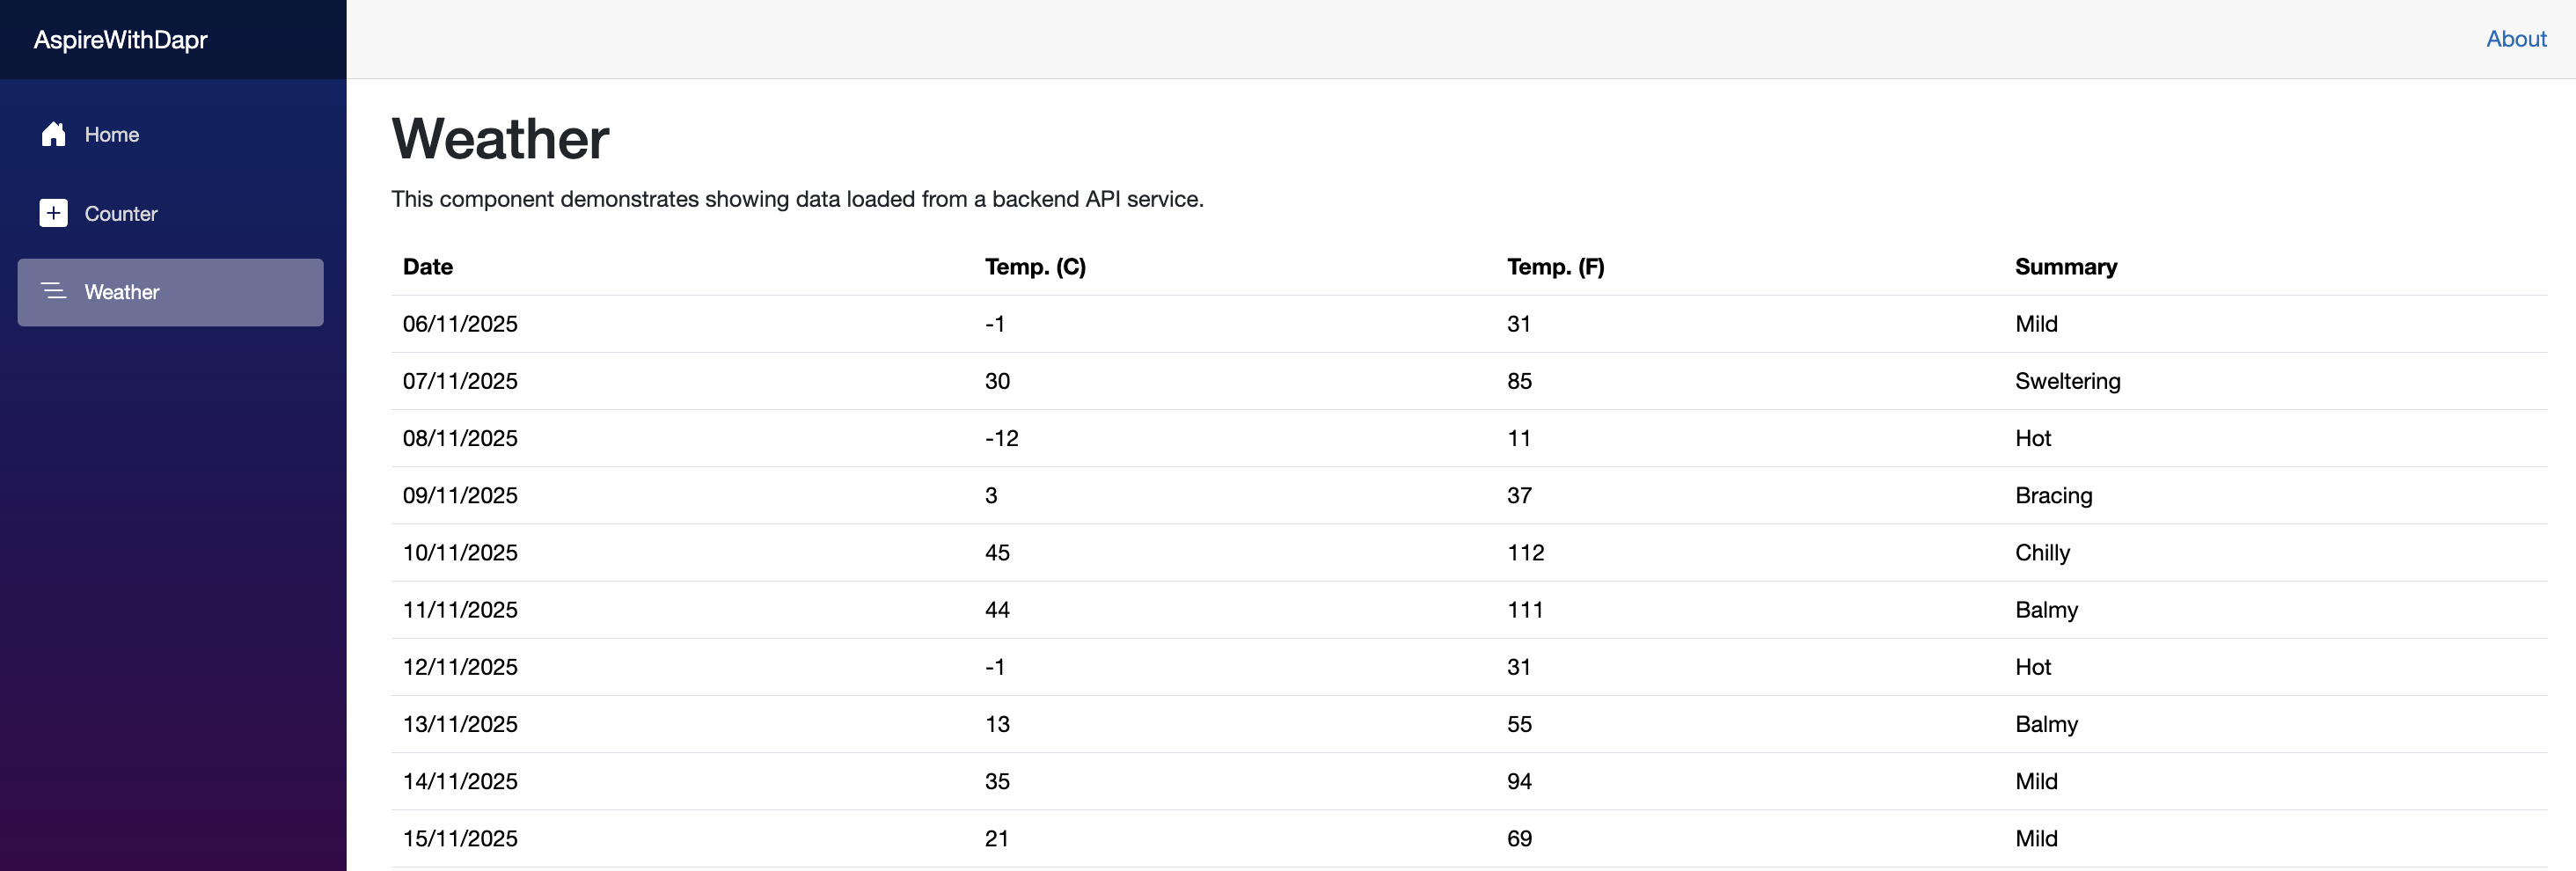Screen dimensions: 2576x871
Task: Click the Summary column header
Action: 2065,267
